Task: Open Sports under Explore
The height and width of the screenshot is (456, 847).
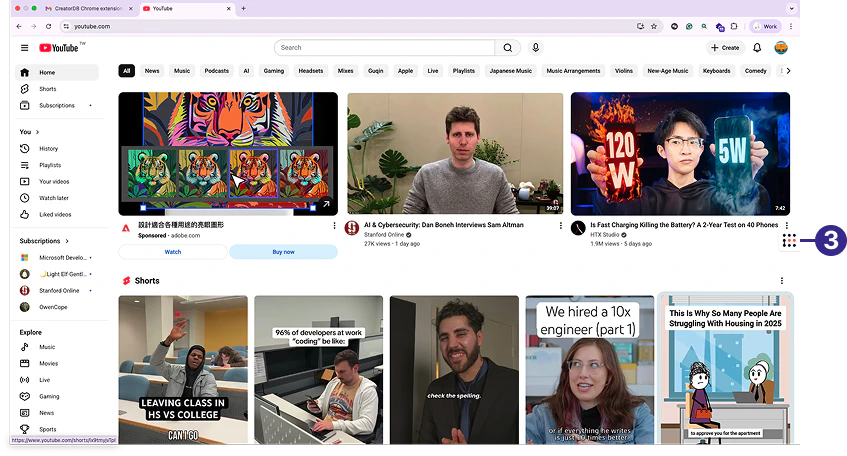Action: (x=56, y=429)
